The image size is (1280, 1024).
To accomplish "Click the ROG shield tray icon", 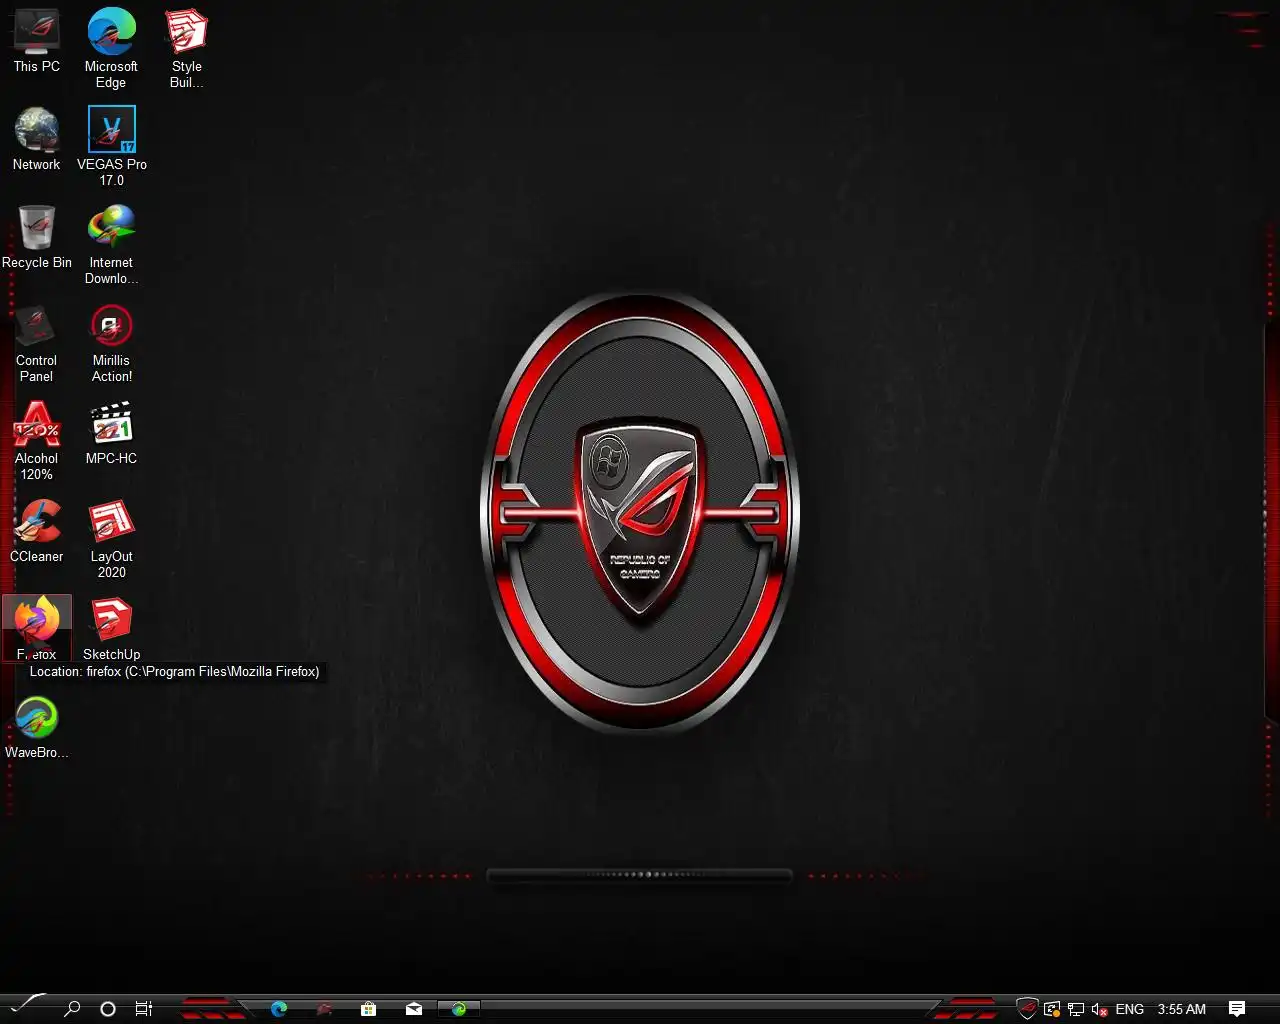I will tap(1027, 1009).
